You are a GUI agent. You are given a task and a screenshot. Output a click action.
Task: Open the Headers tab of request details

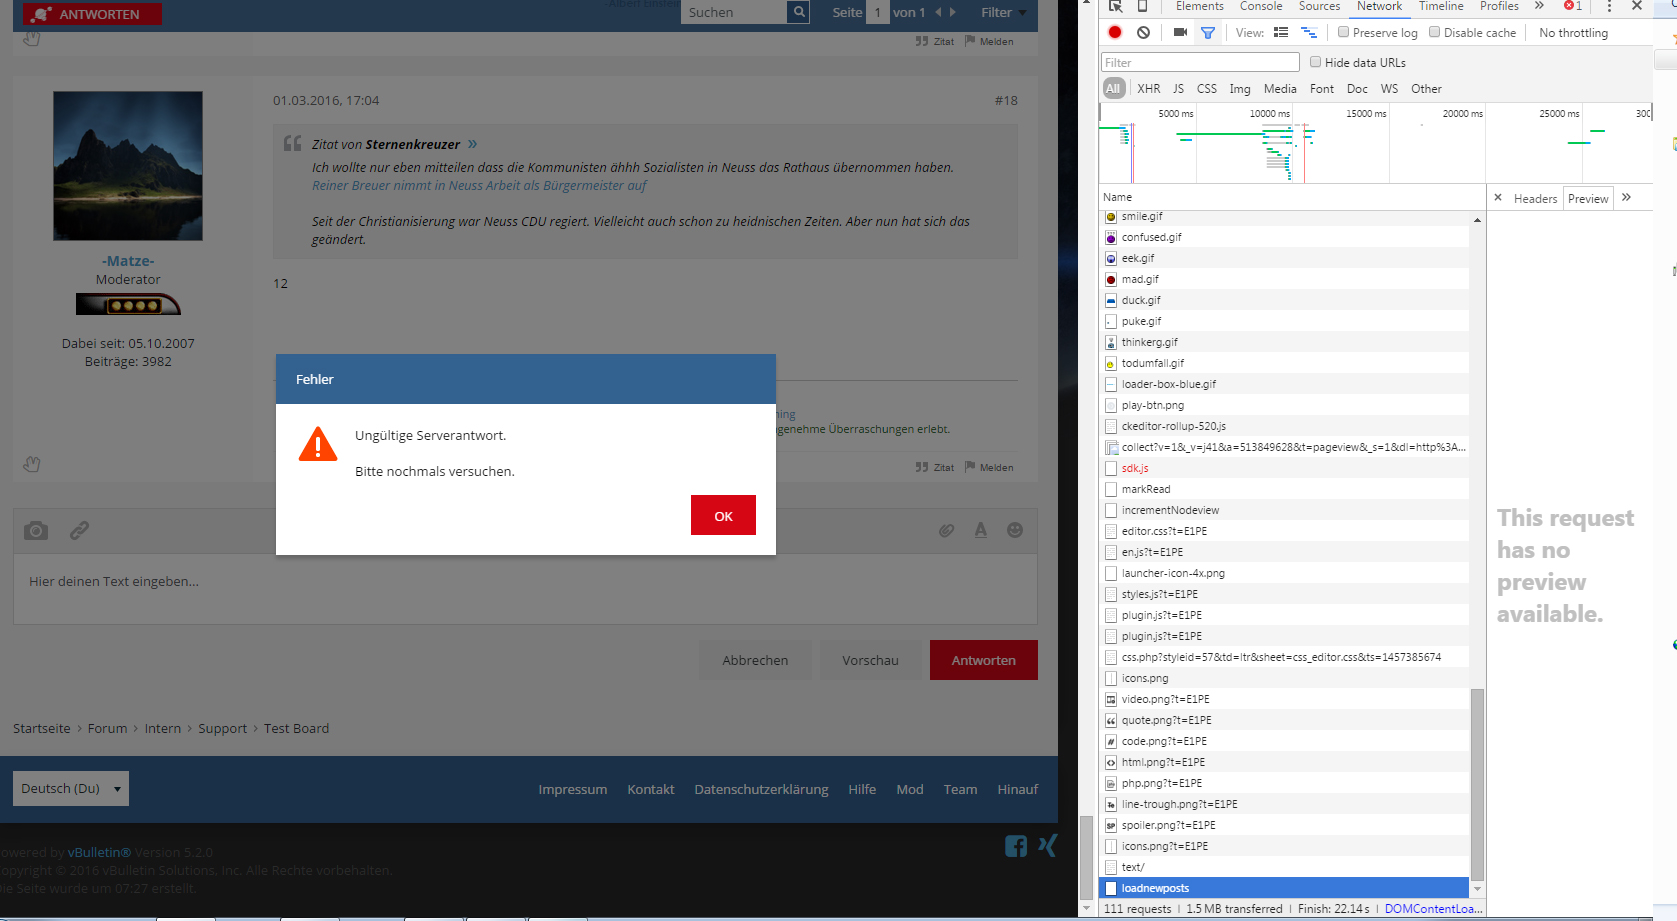coord(1535,198)
